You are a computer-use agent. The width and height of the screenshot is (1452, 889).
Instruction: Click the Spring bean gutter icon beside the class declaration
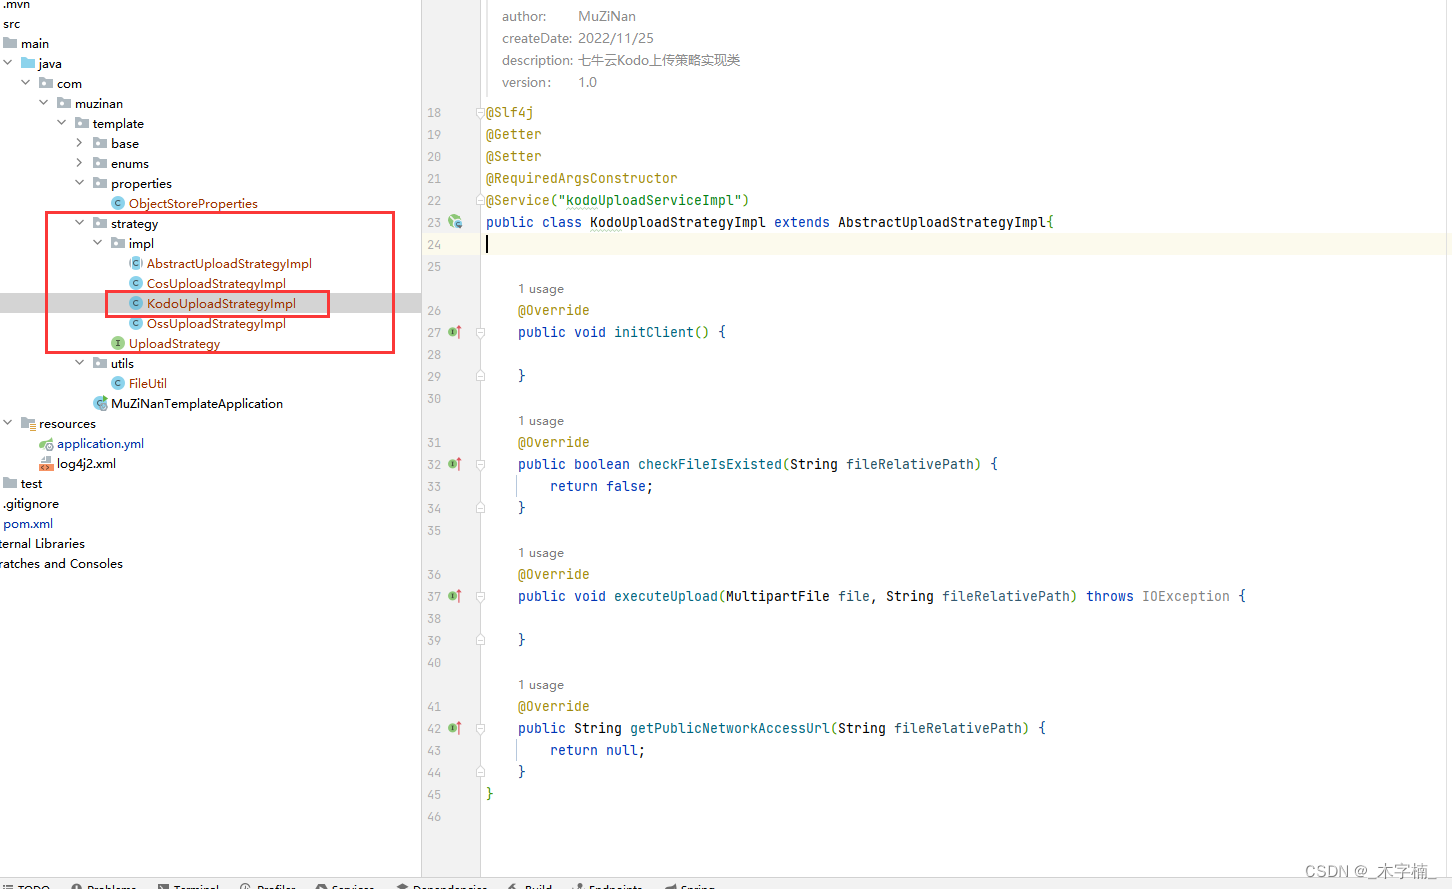pyautogui.click(x=455, y=222)
